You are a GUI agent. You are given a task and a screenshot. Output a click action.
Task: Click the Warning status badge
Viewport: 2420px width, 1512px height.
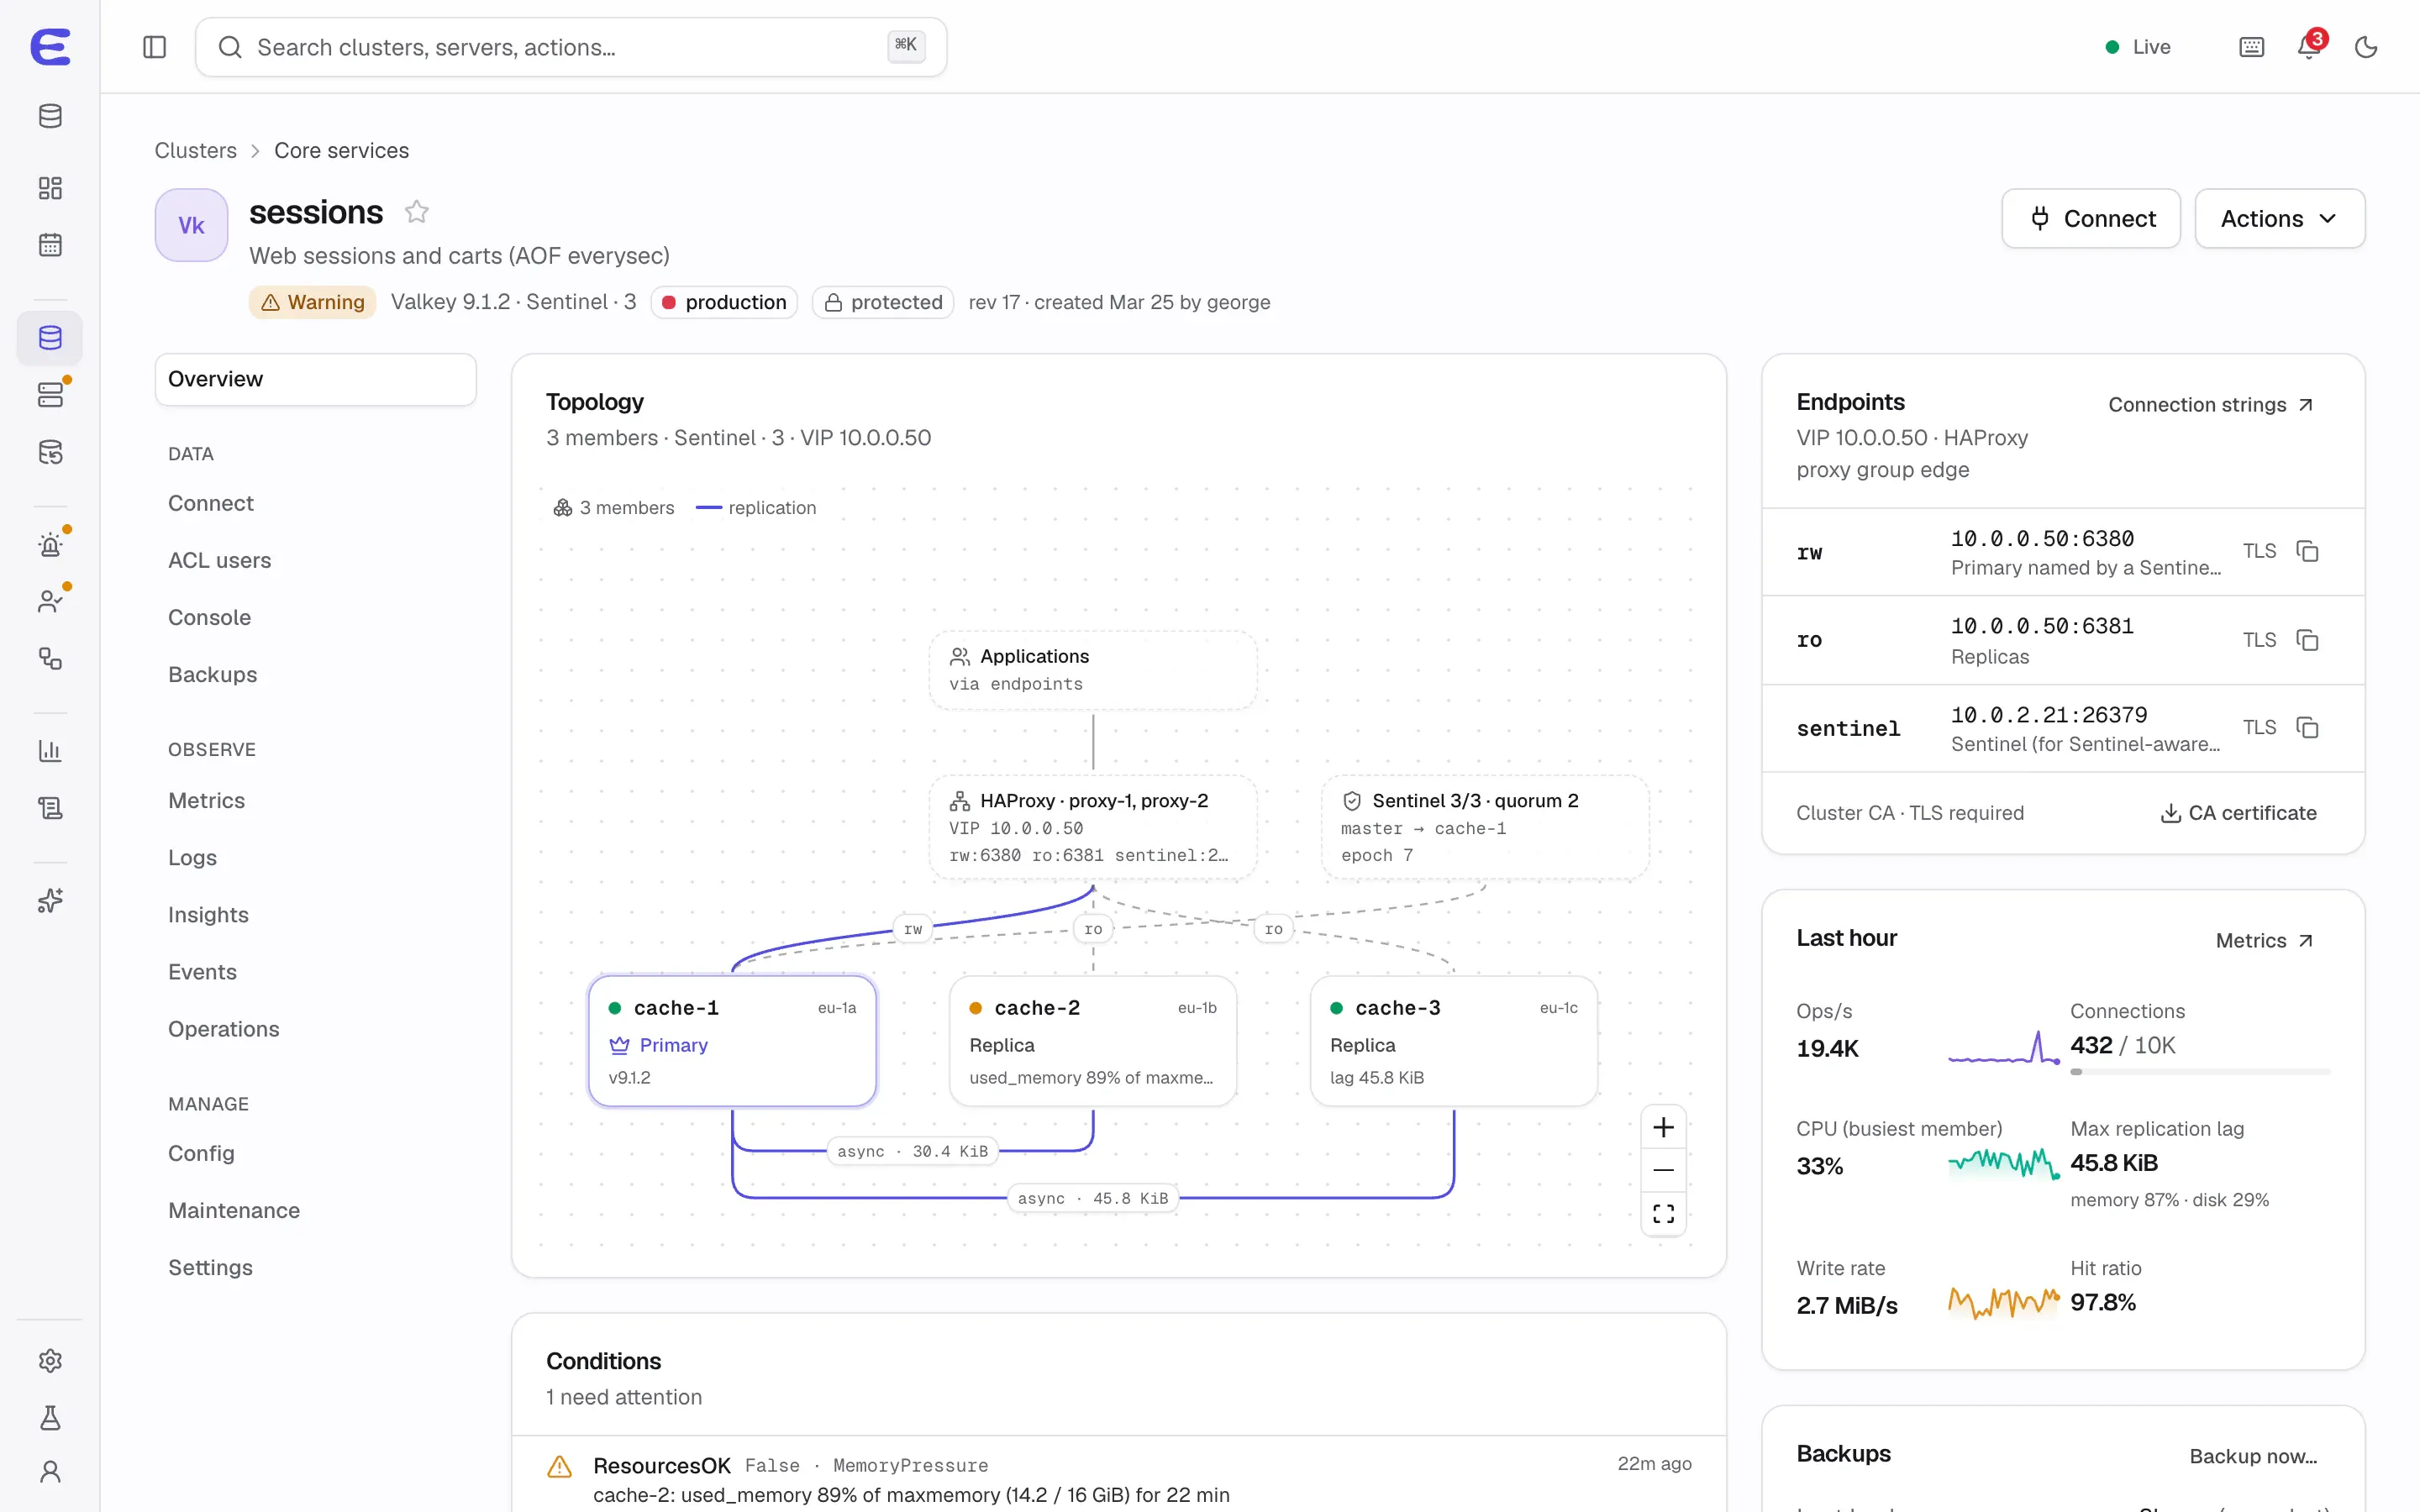pos(312,302)
